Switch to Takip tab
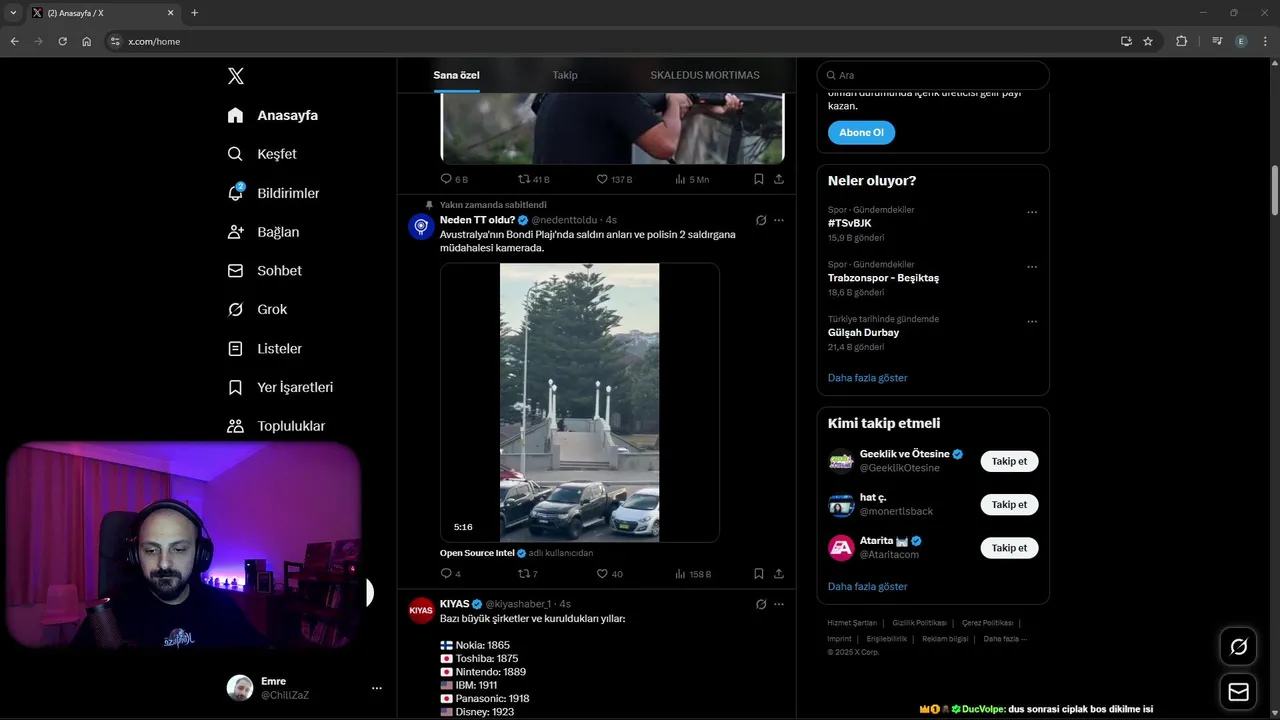Screen dimensions: 1280x720 565,75
